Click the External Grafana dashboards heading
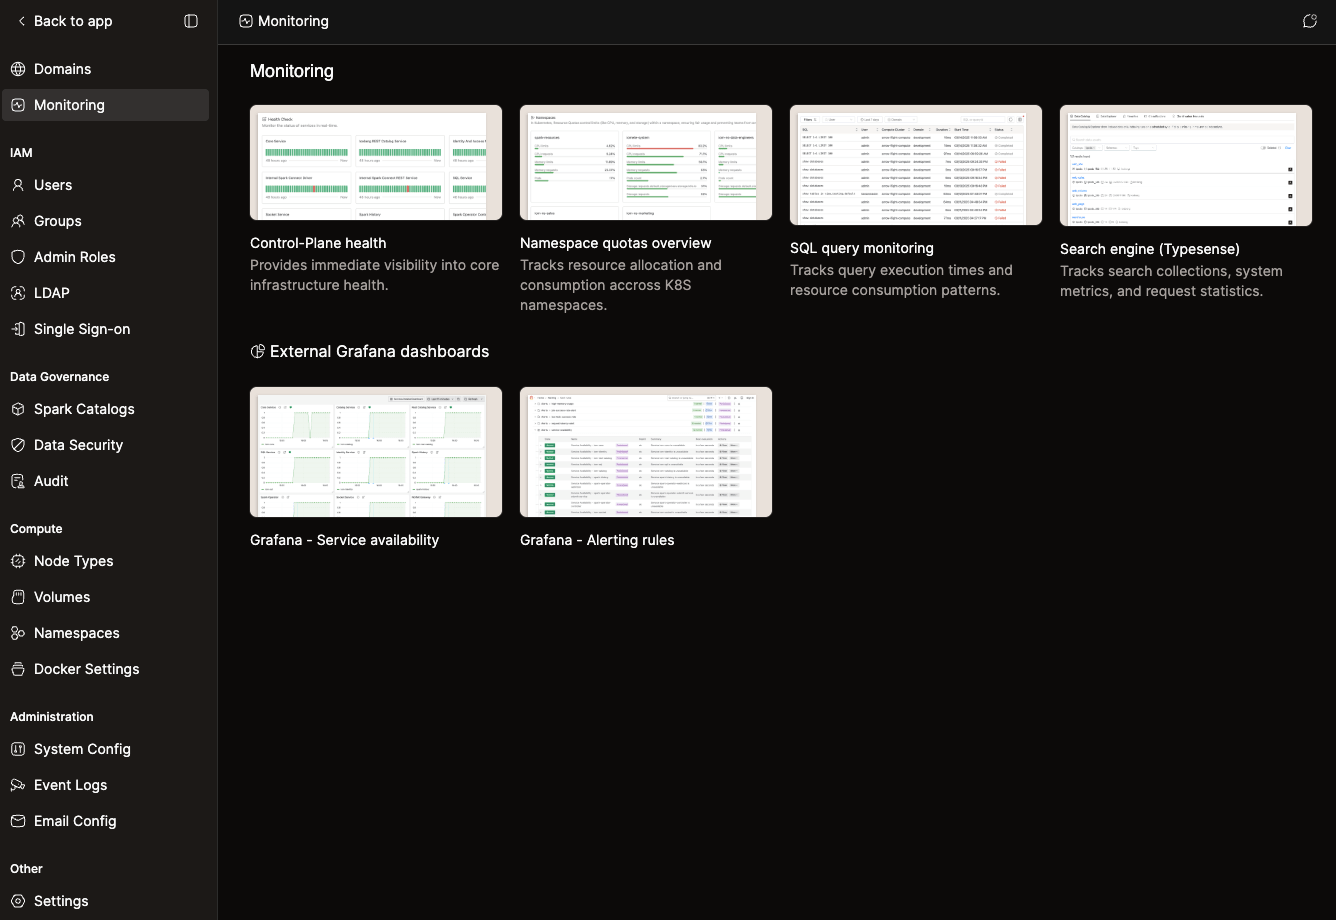This screenshot has height=920, width=1336. click(380, 351)
